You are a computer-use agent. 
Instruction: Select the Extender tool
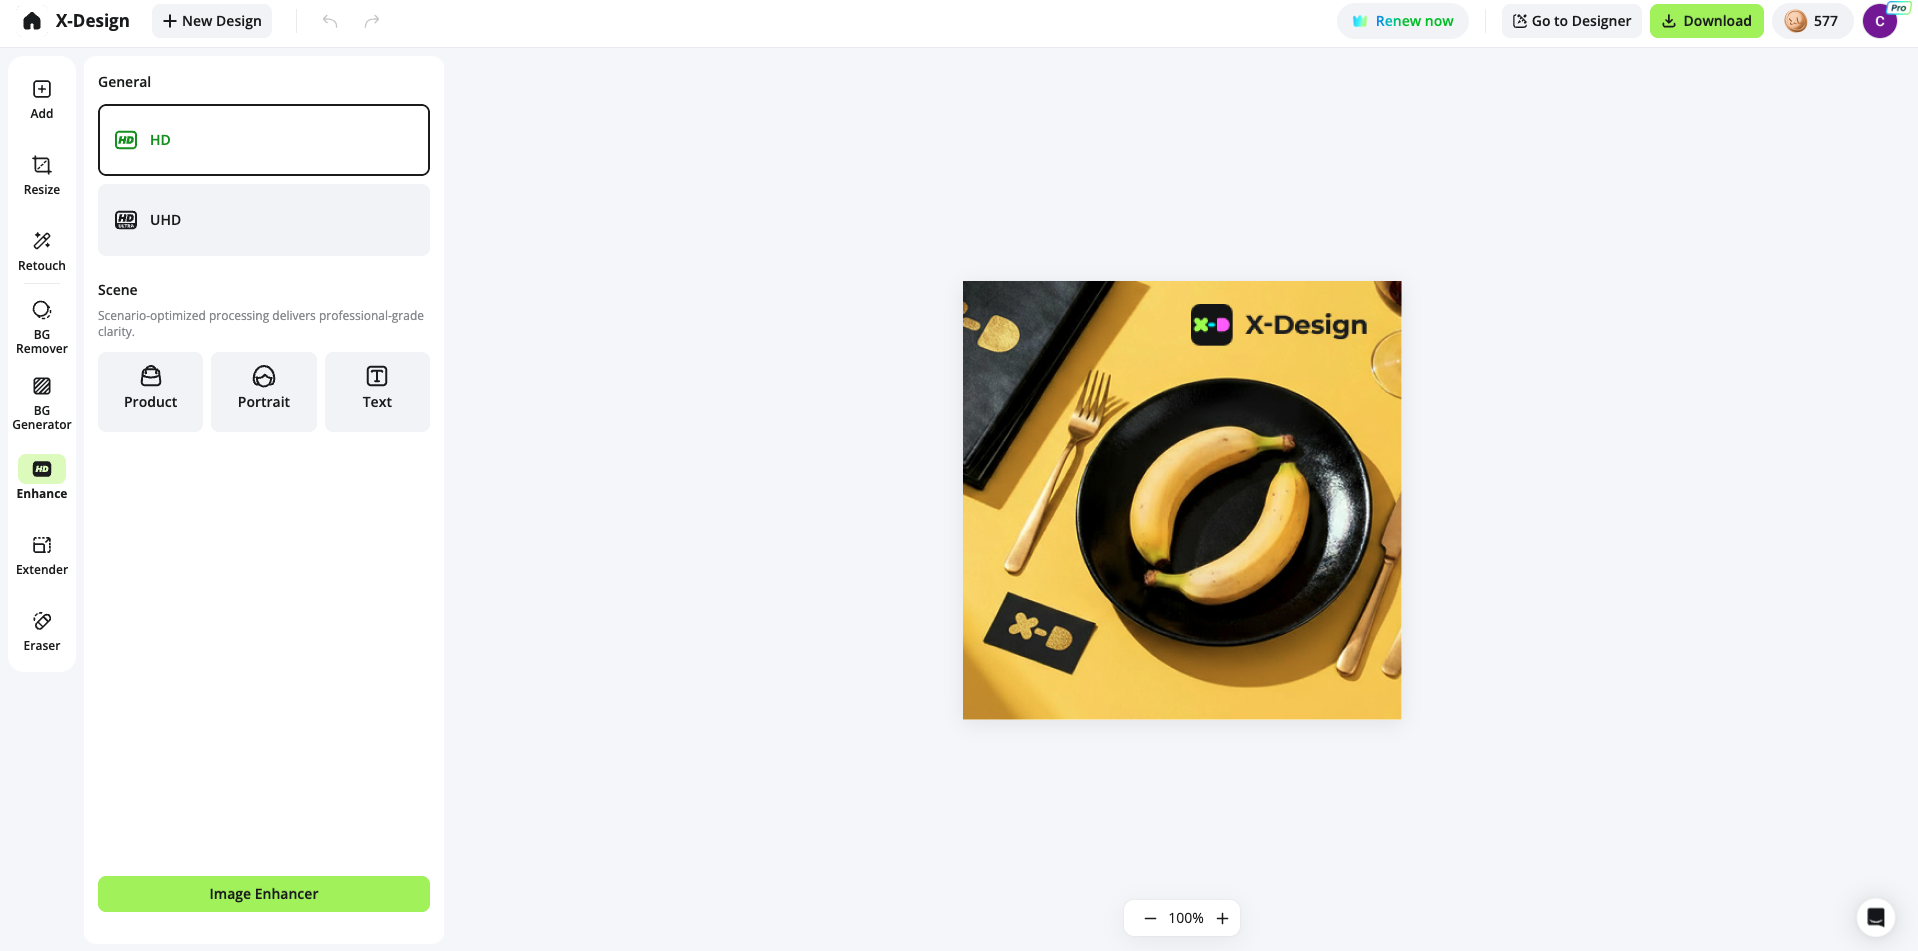42,555
